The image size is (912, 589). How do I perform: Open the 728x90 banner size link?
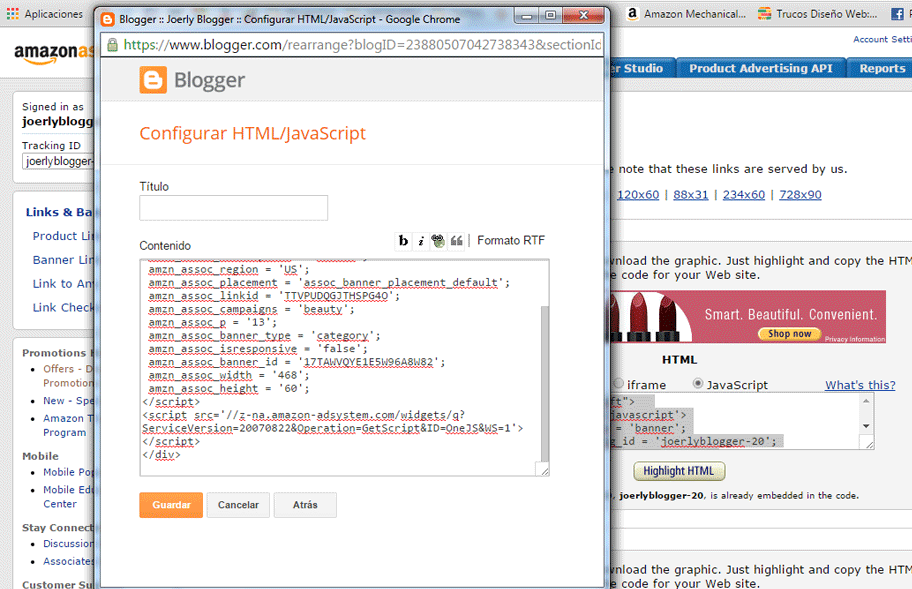800,195
